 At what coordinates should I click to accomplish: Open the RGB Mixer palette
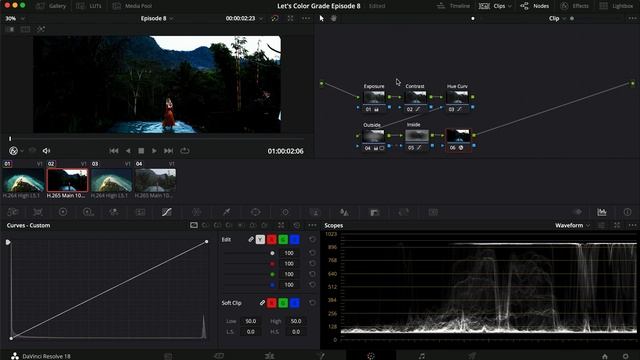point(114,212)
